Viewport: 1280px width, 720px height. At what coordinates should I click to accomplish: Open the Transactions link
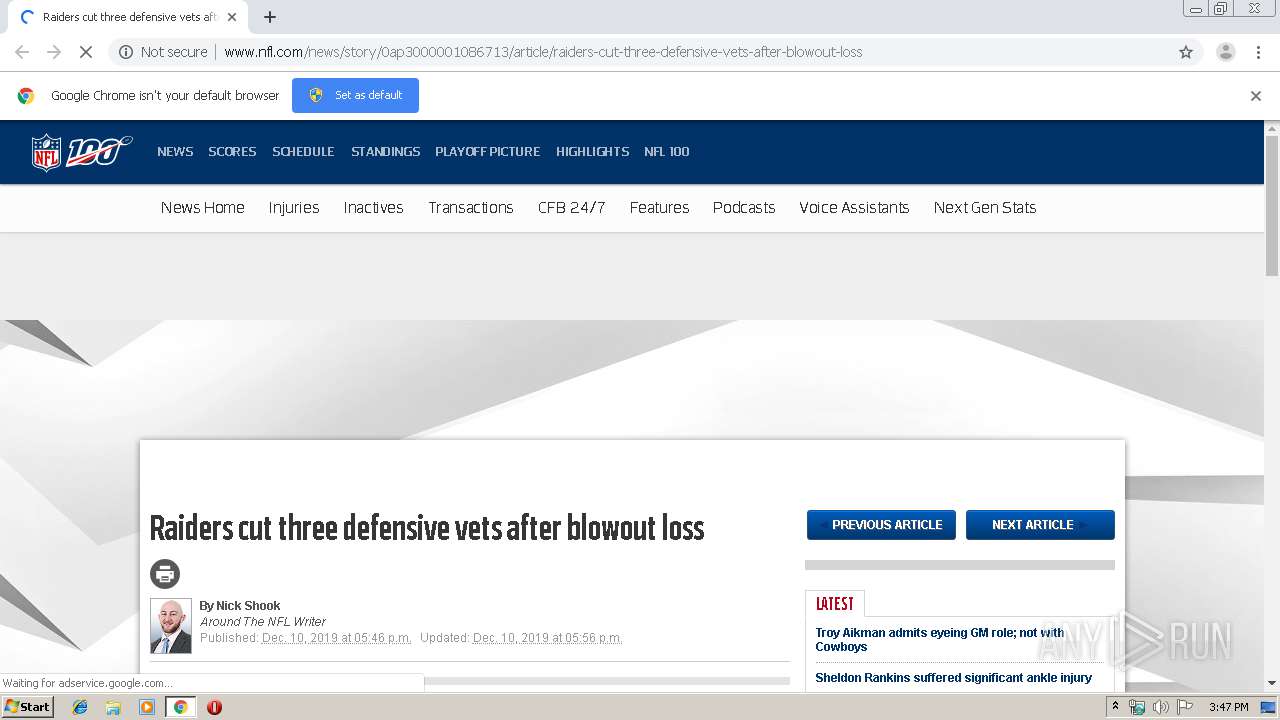471,208
